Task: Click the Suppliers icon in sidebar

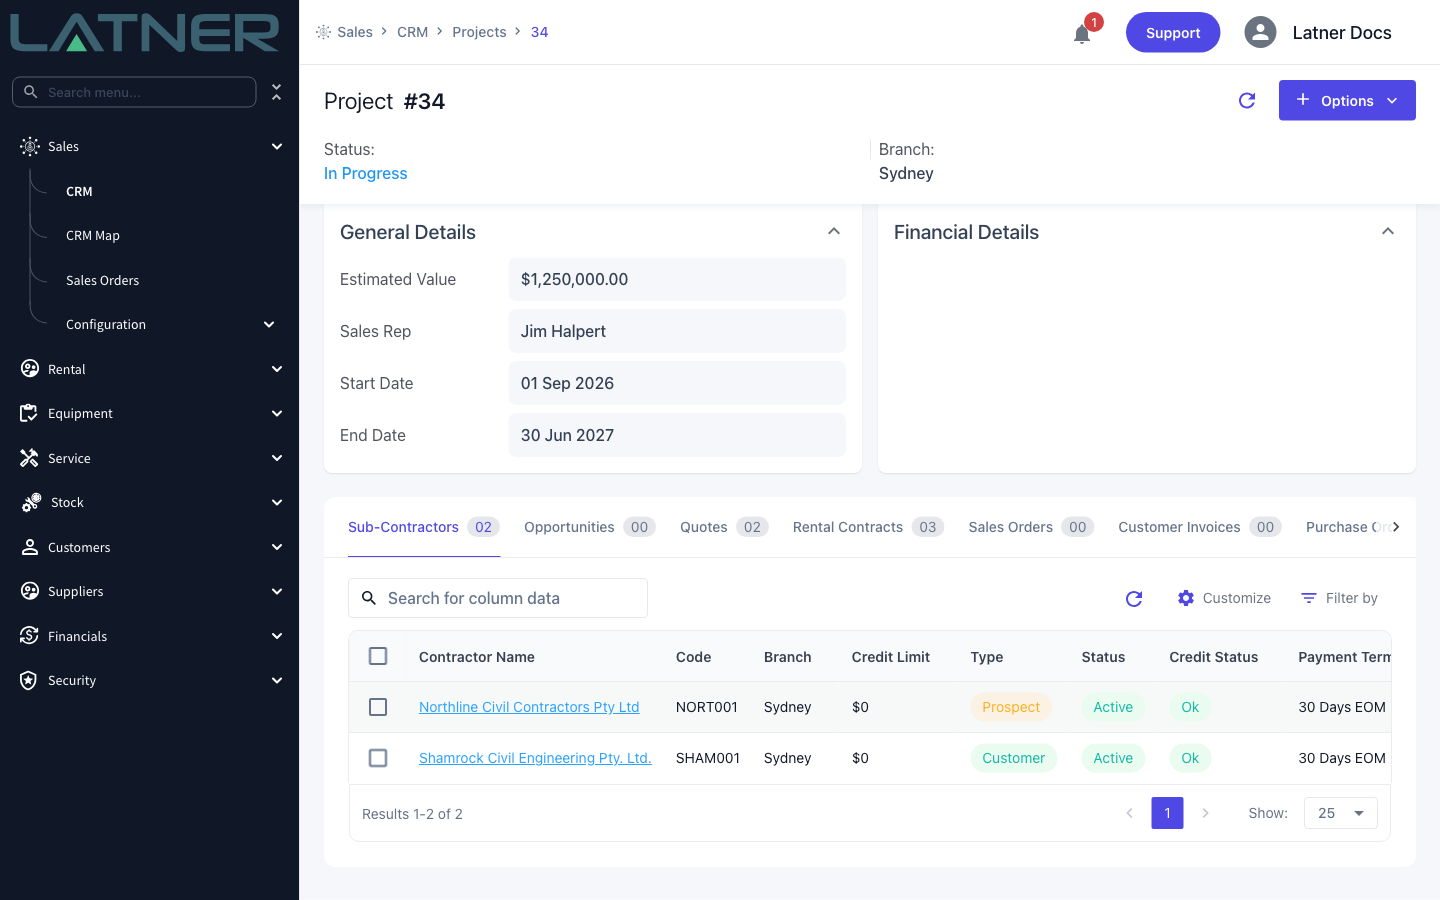Action: coord(30,591)
